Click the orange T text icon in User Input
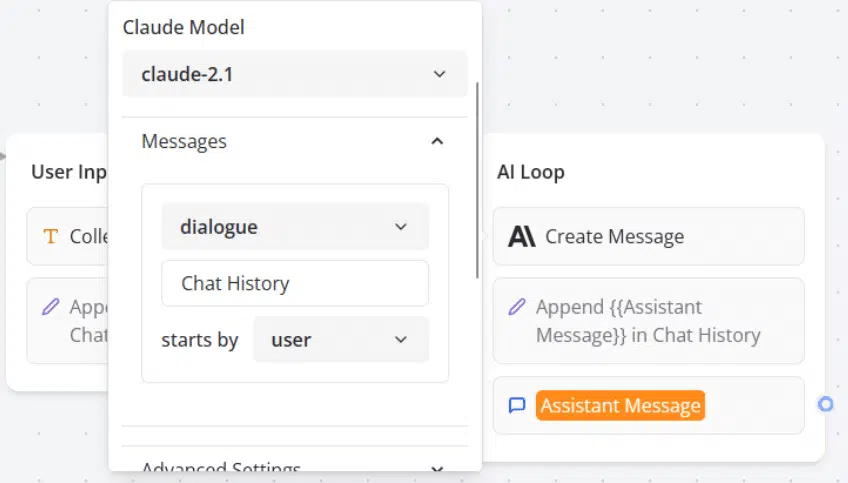 click(50, 236)
